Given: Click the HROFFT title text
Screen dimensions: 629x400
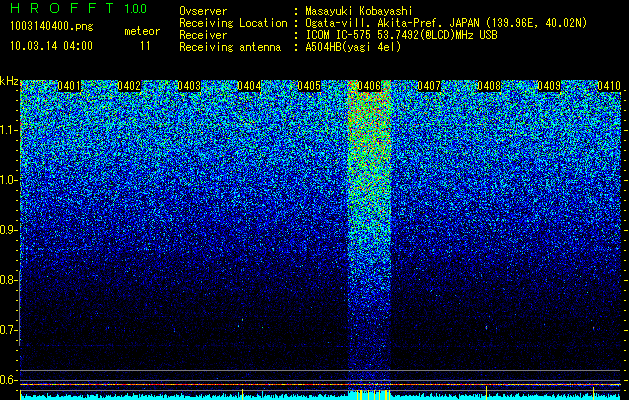Looking at the screenshot, I should pyautogui.click(x=62, y=8).
